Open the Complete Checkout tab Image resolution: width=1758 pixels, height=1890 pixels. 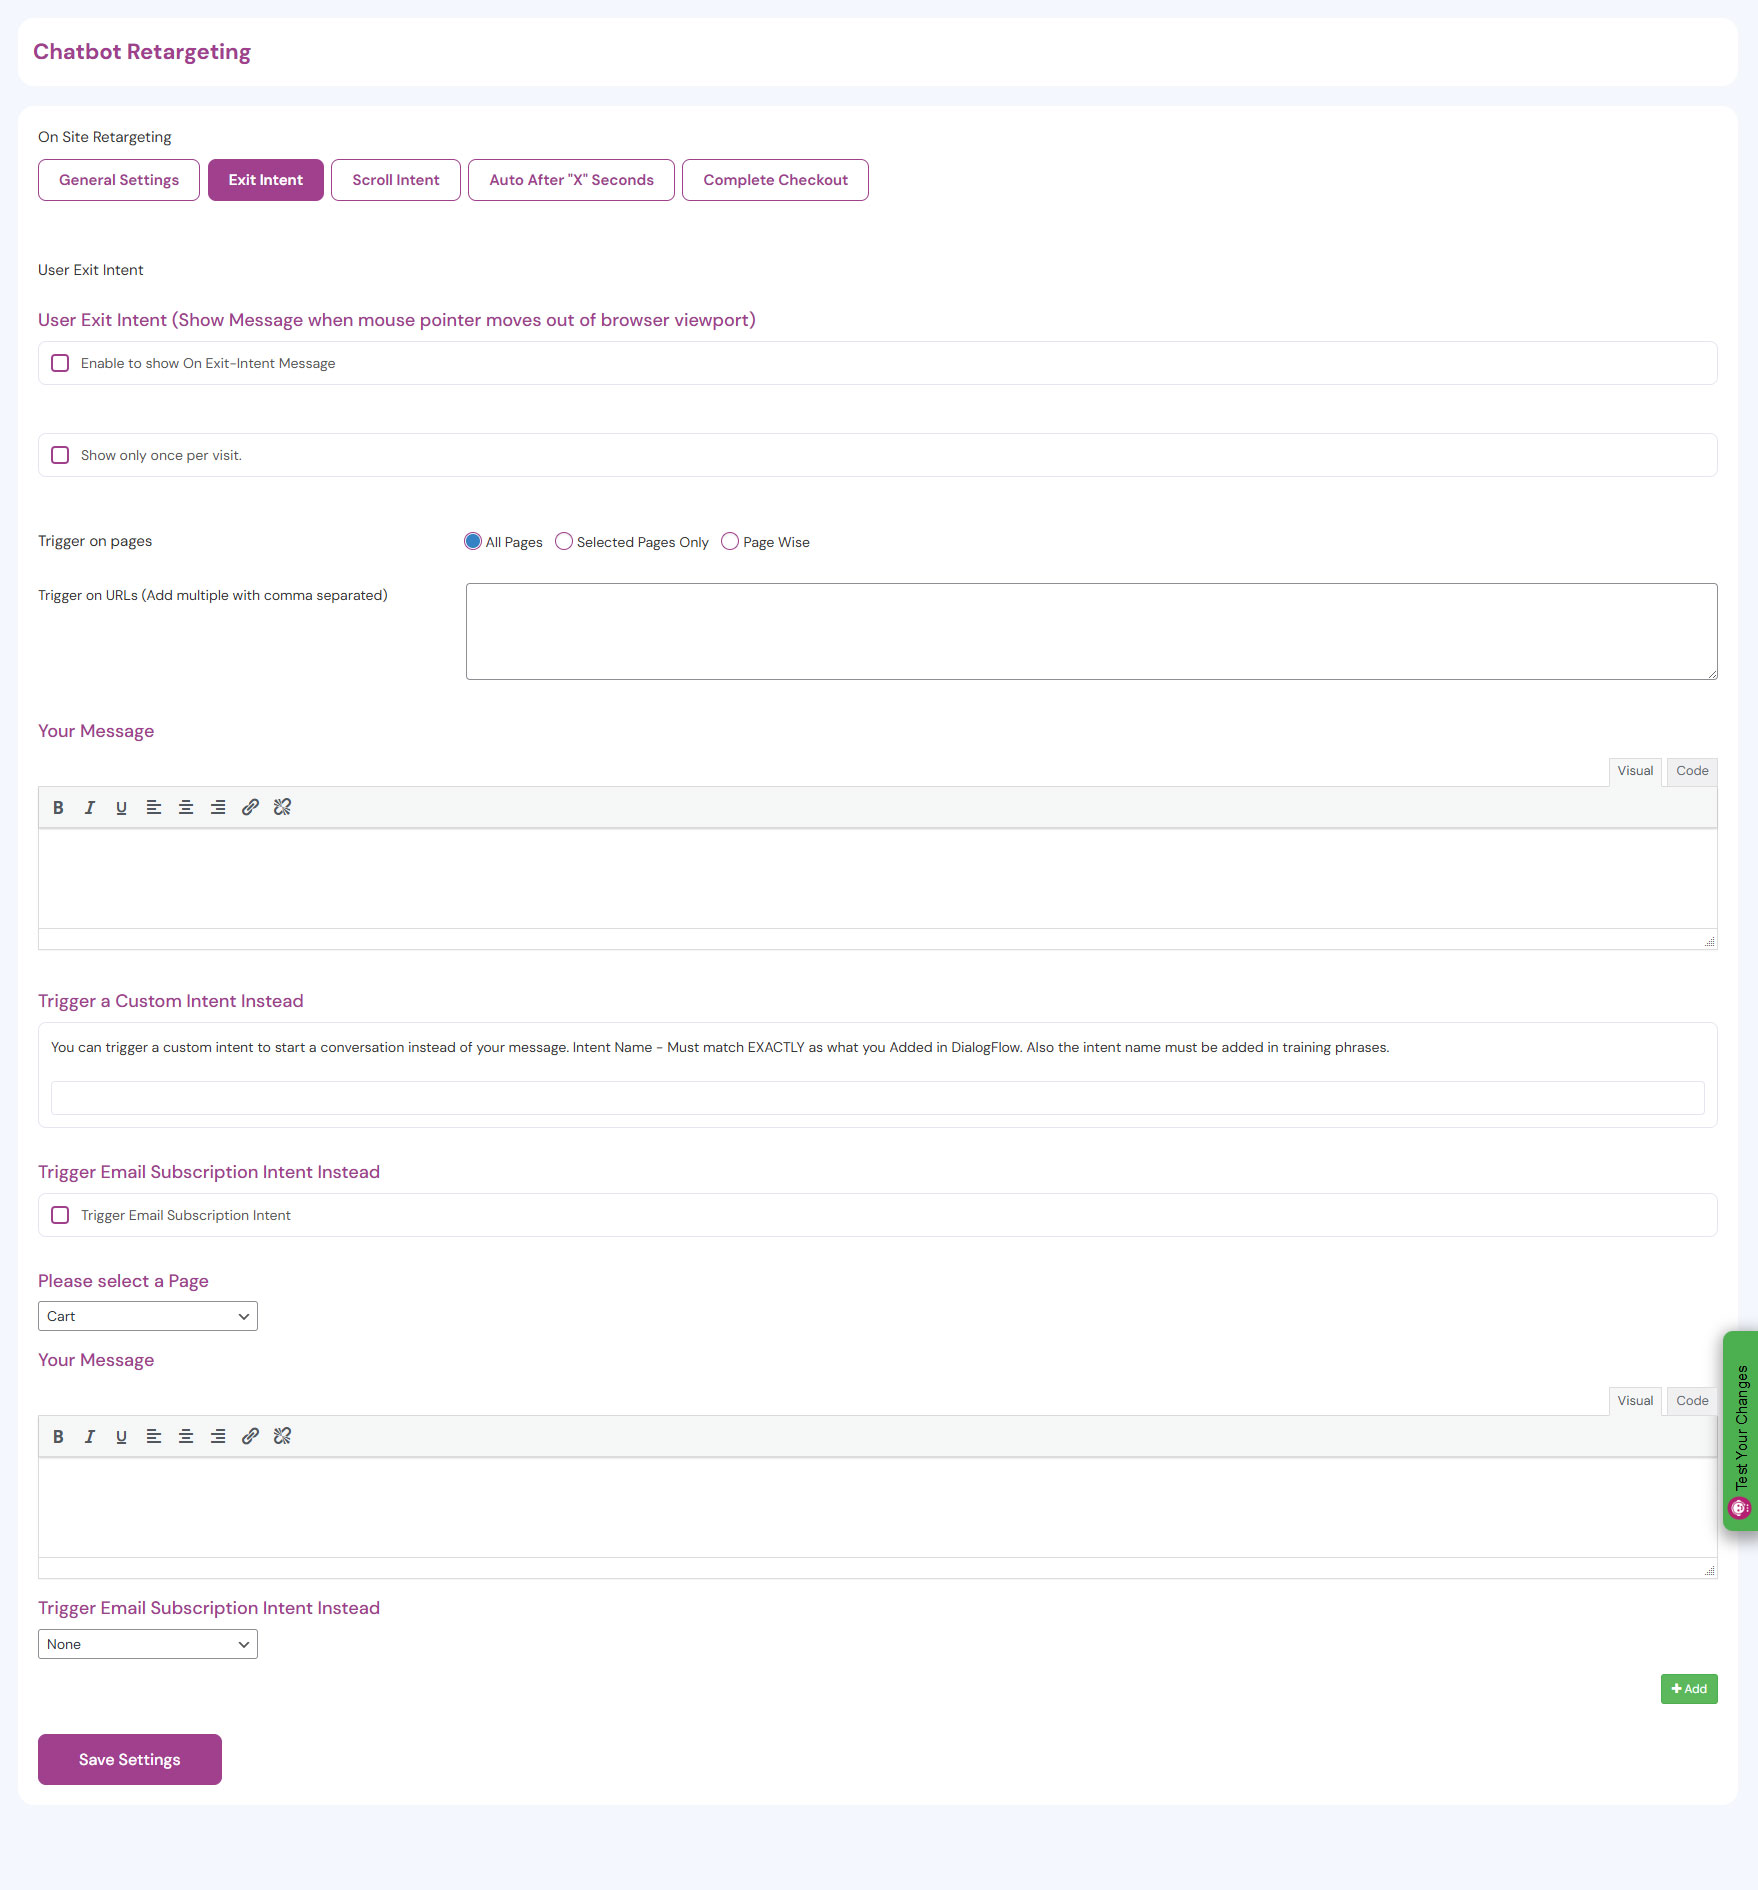[x=775, y=181]
